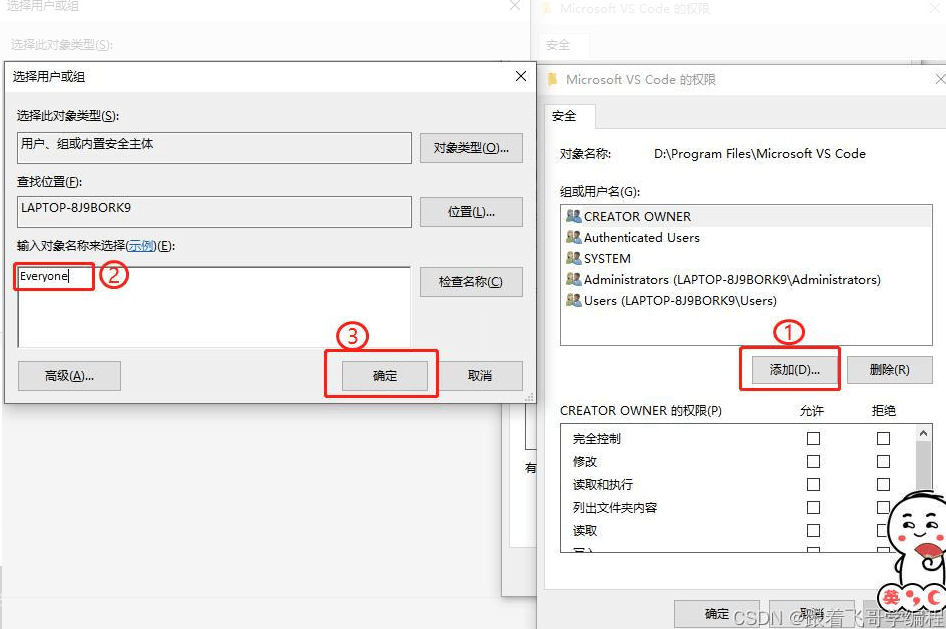This screenshot has width=946, height=629.
Task: Click the SYSTEM group icon
Action: (573, 258)
